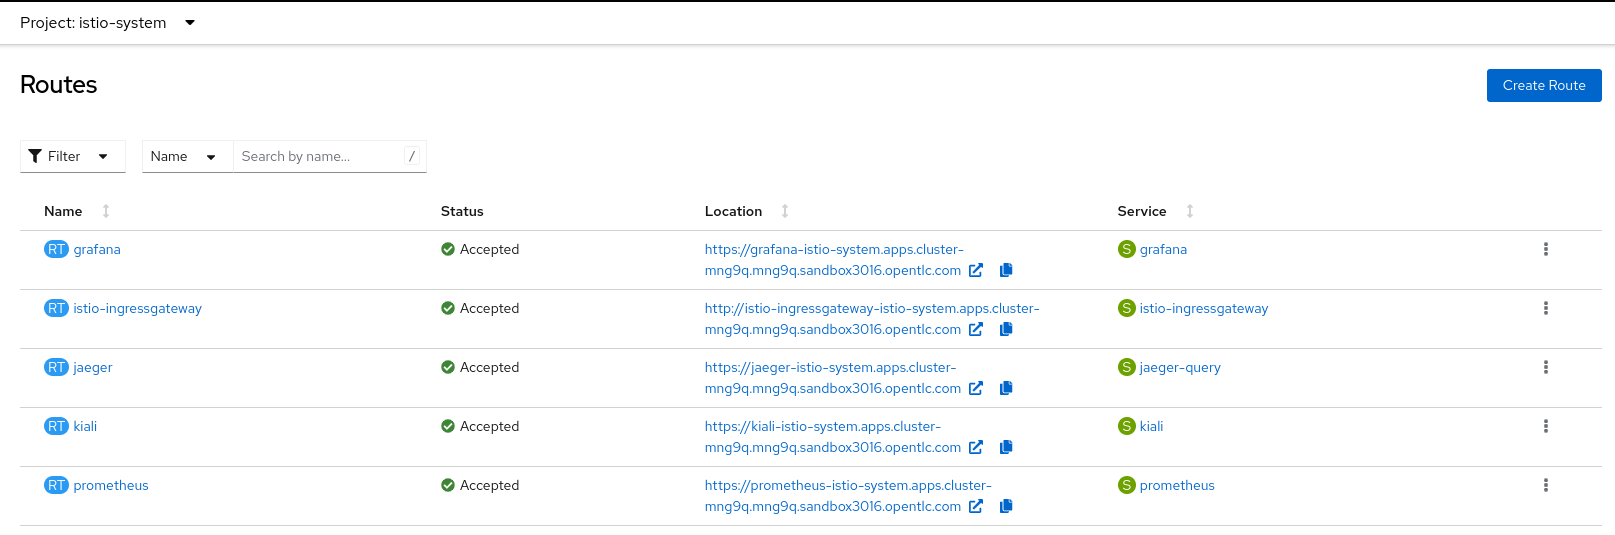1615x535 pixels.
Task: Open the kebab menu for the prometheus route
Action: point(1546,485)
